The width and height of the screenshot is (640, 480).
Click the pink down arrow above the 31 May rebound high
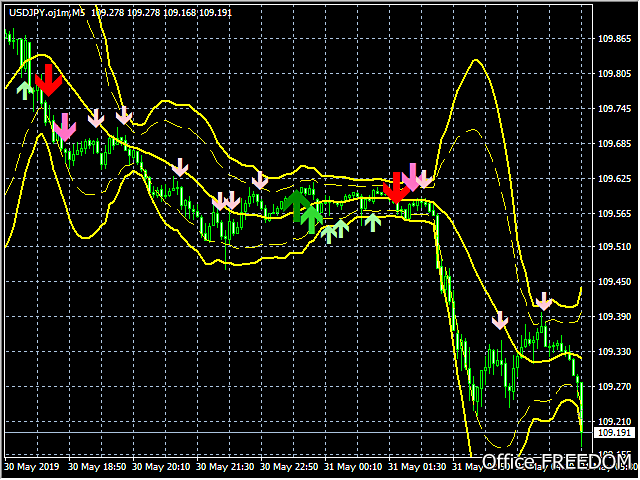tap(544, 301)
